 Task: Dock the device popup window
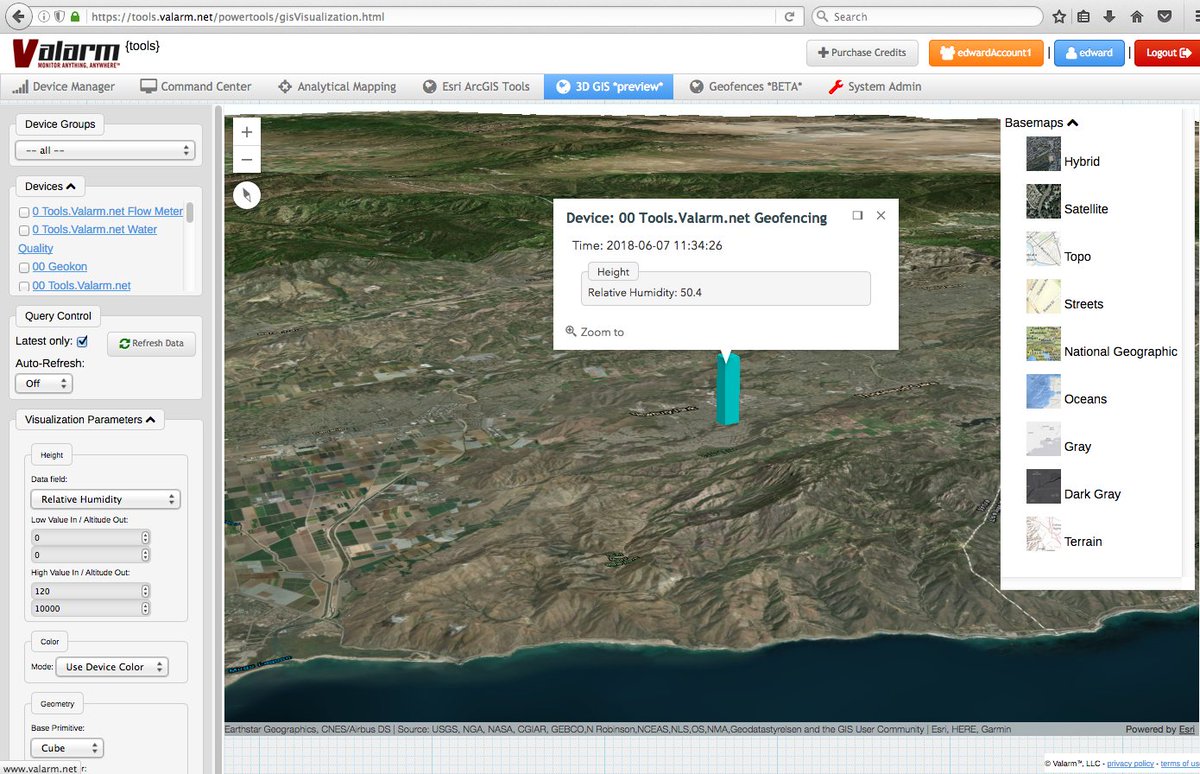click(857, 215)
